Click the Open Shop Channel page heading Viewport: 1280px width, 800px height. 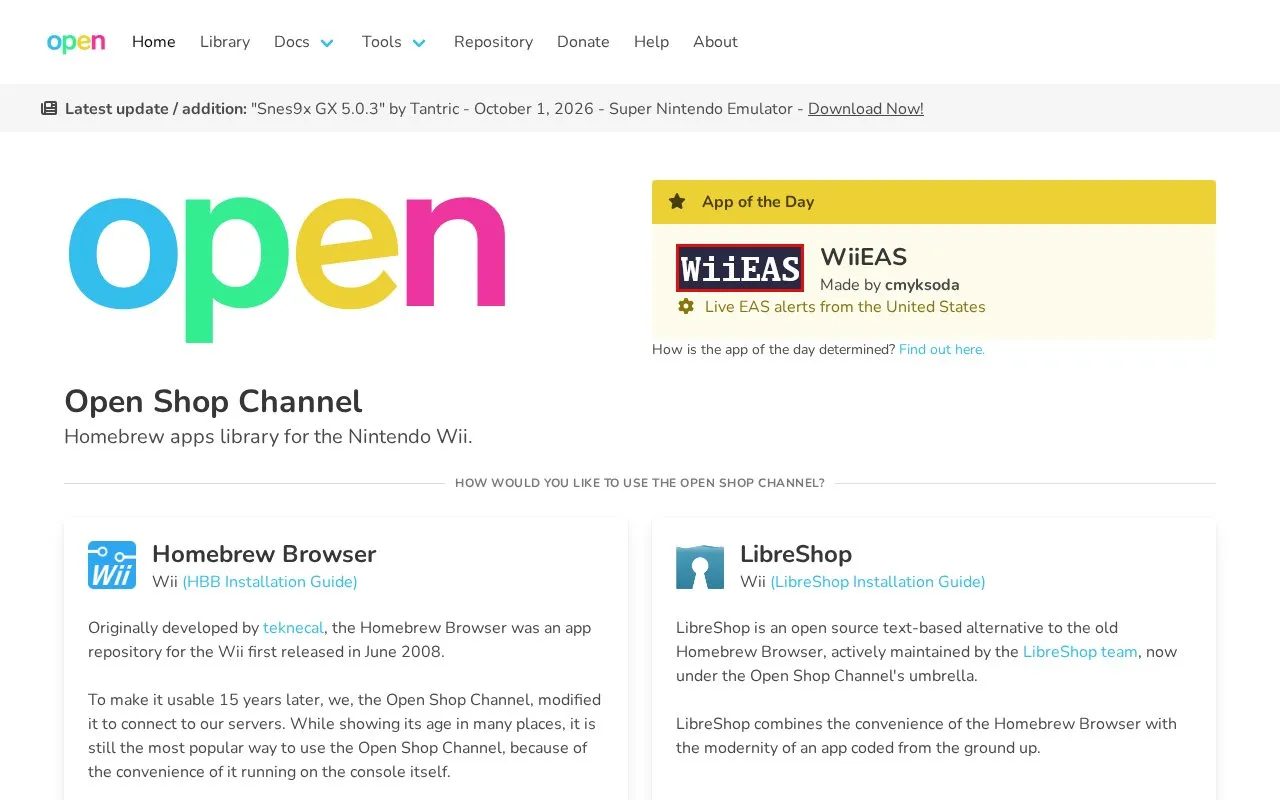[213, 401]
